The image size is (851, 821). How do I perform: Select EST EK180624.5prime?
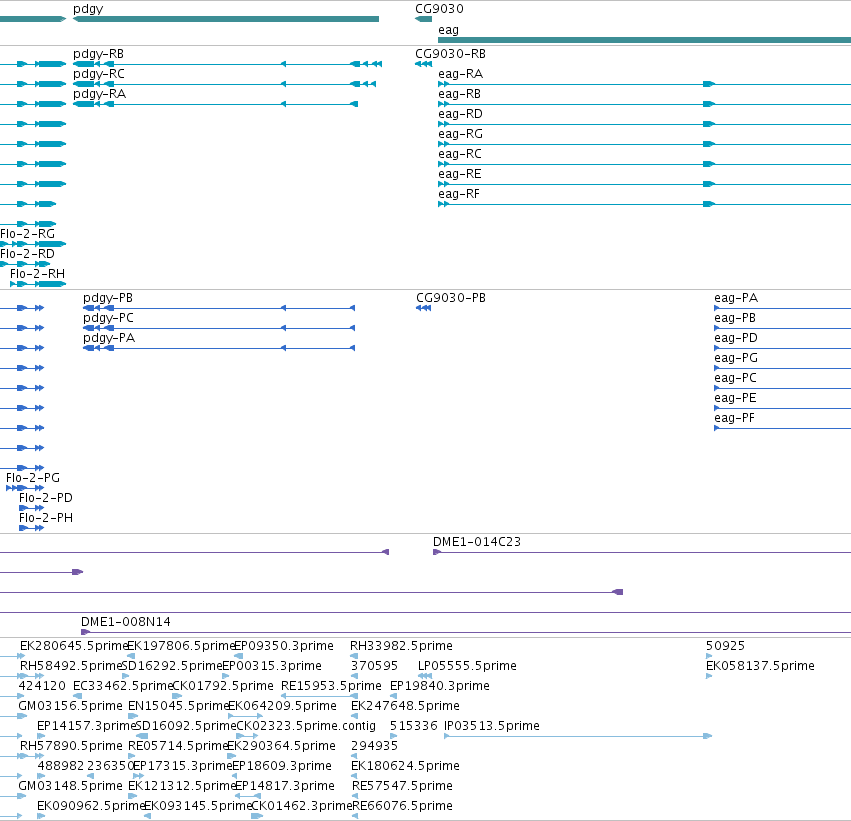click(x=405, y=766)
